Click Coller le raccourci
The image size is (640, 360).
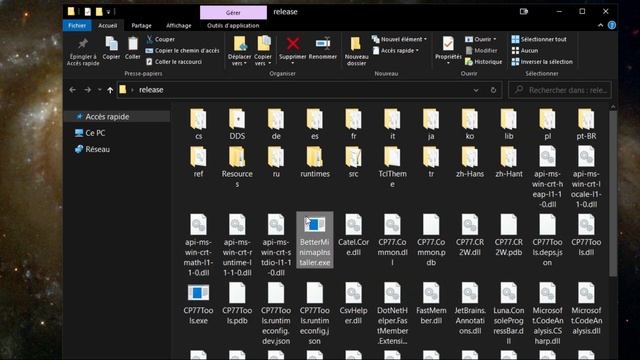tap(174, 62)
